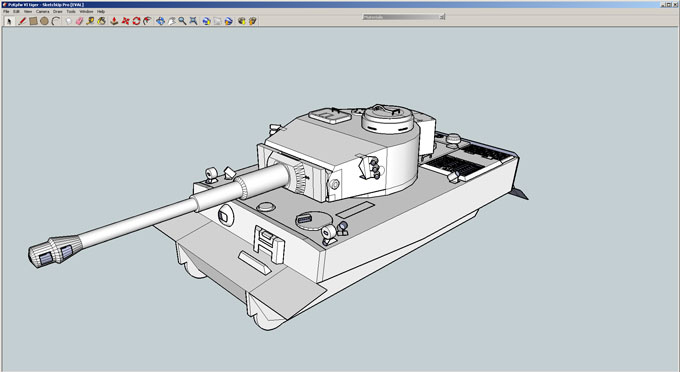Screen dimensions: 680x372
Task: Open the File menu
Action: [x=6, y=12]
